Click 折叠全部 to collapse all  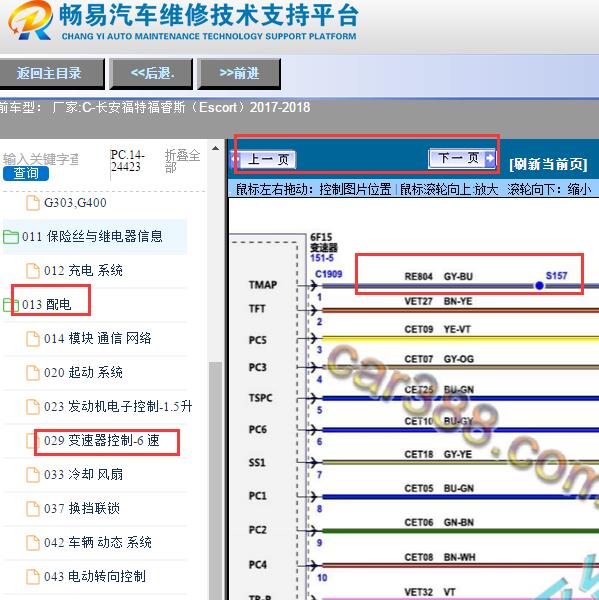[182, 161]
